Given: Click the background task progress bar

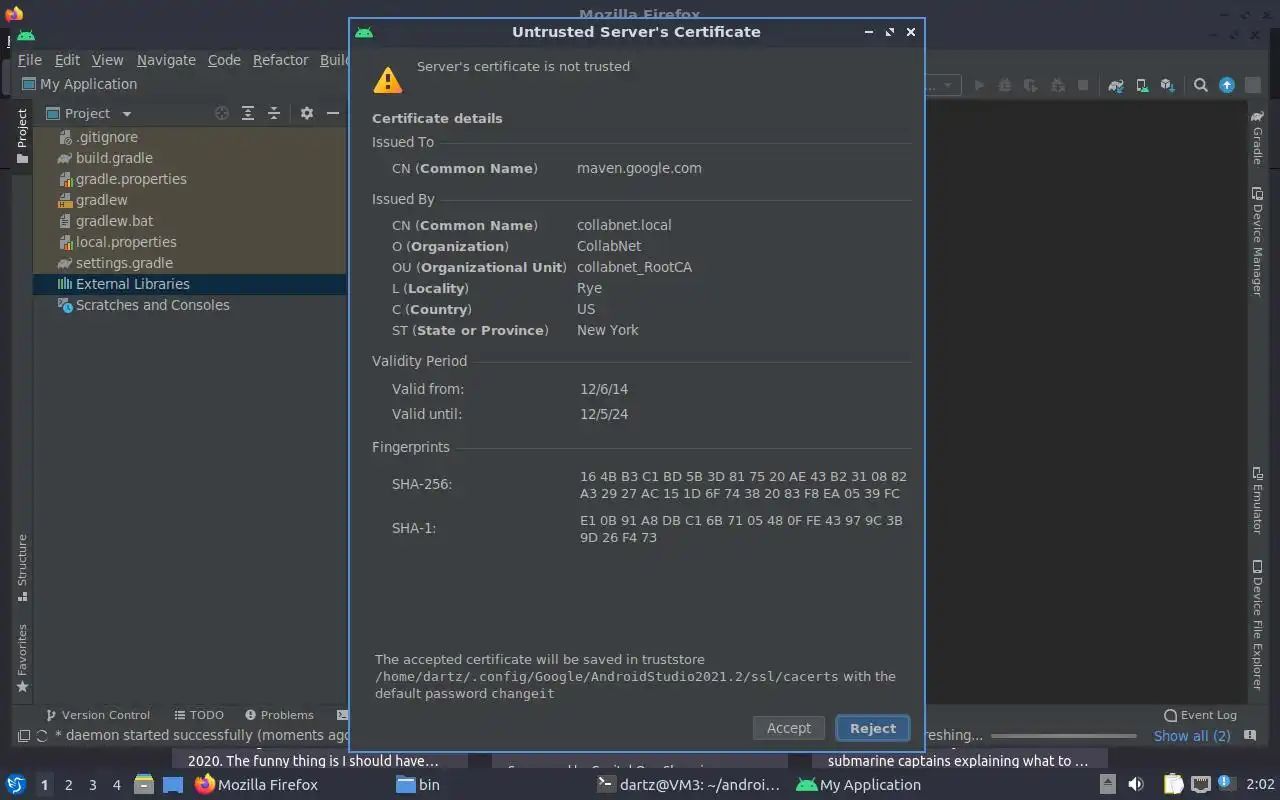Looking at the screenshot, I should (x=1066, y=736).
